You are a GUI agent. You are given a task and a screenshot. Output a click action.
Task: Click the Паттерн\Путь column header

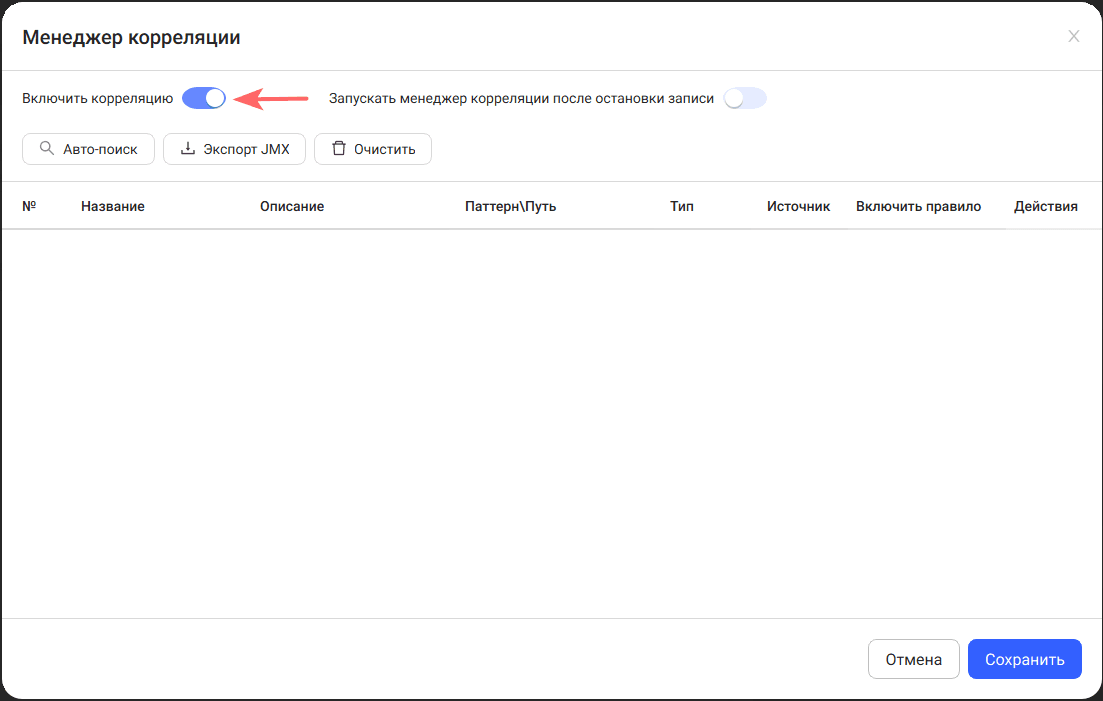[x=511, y=206]
